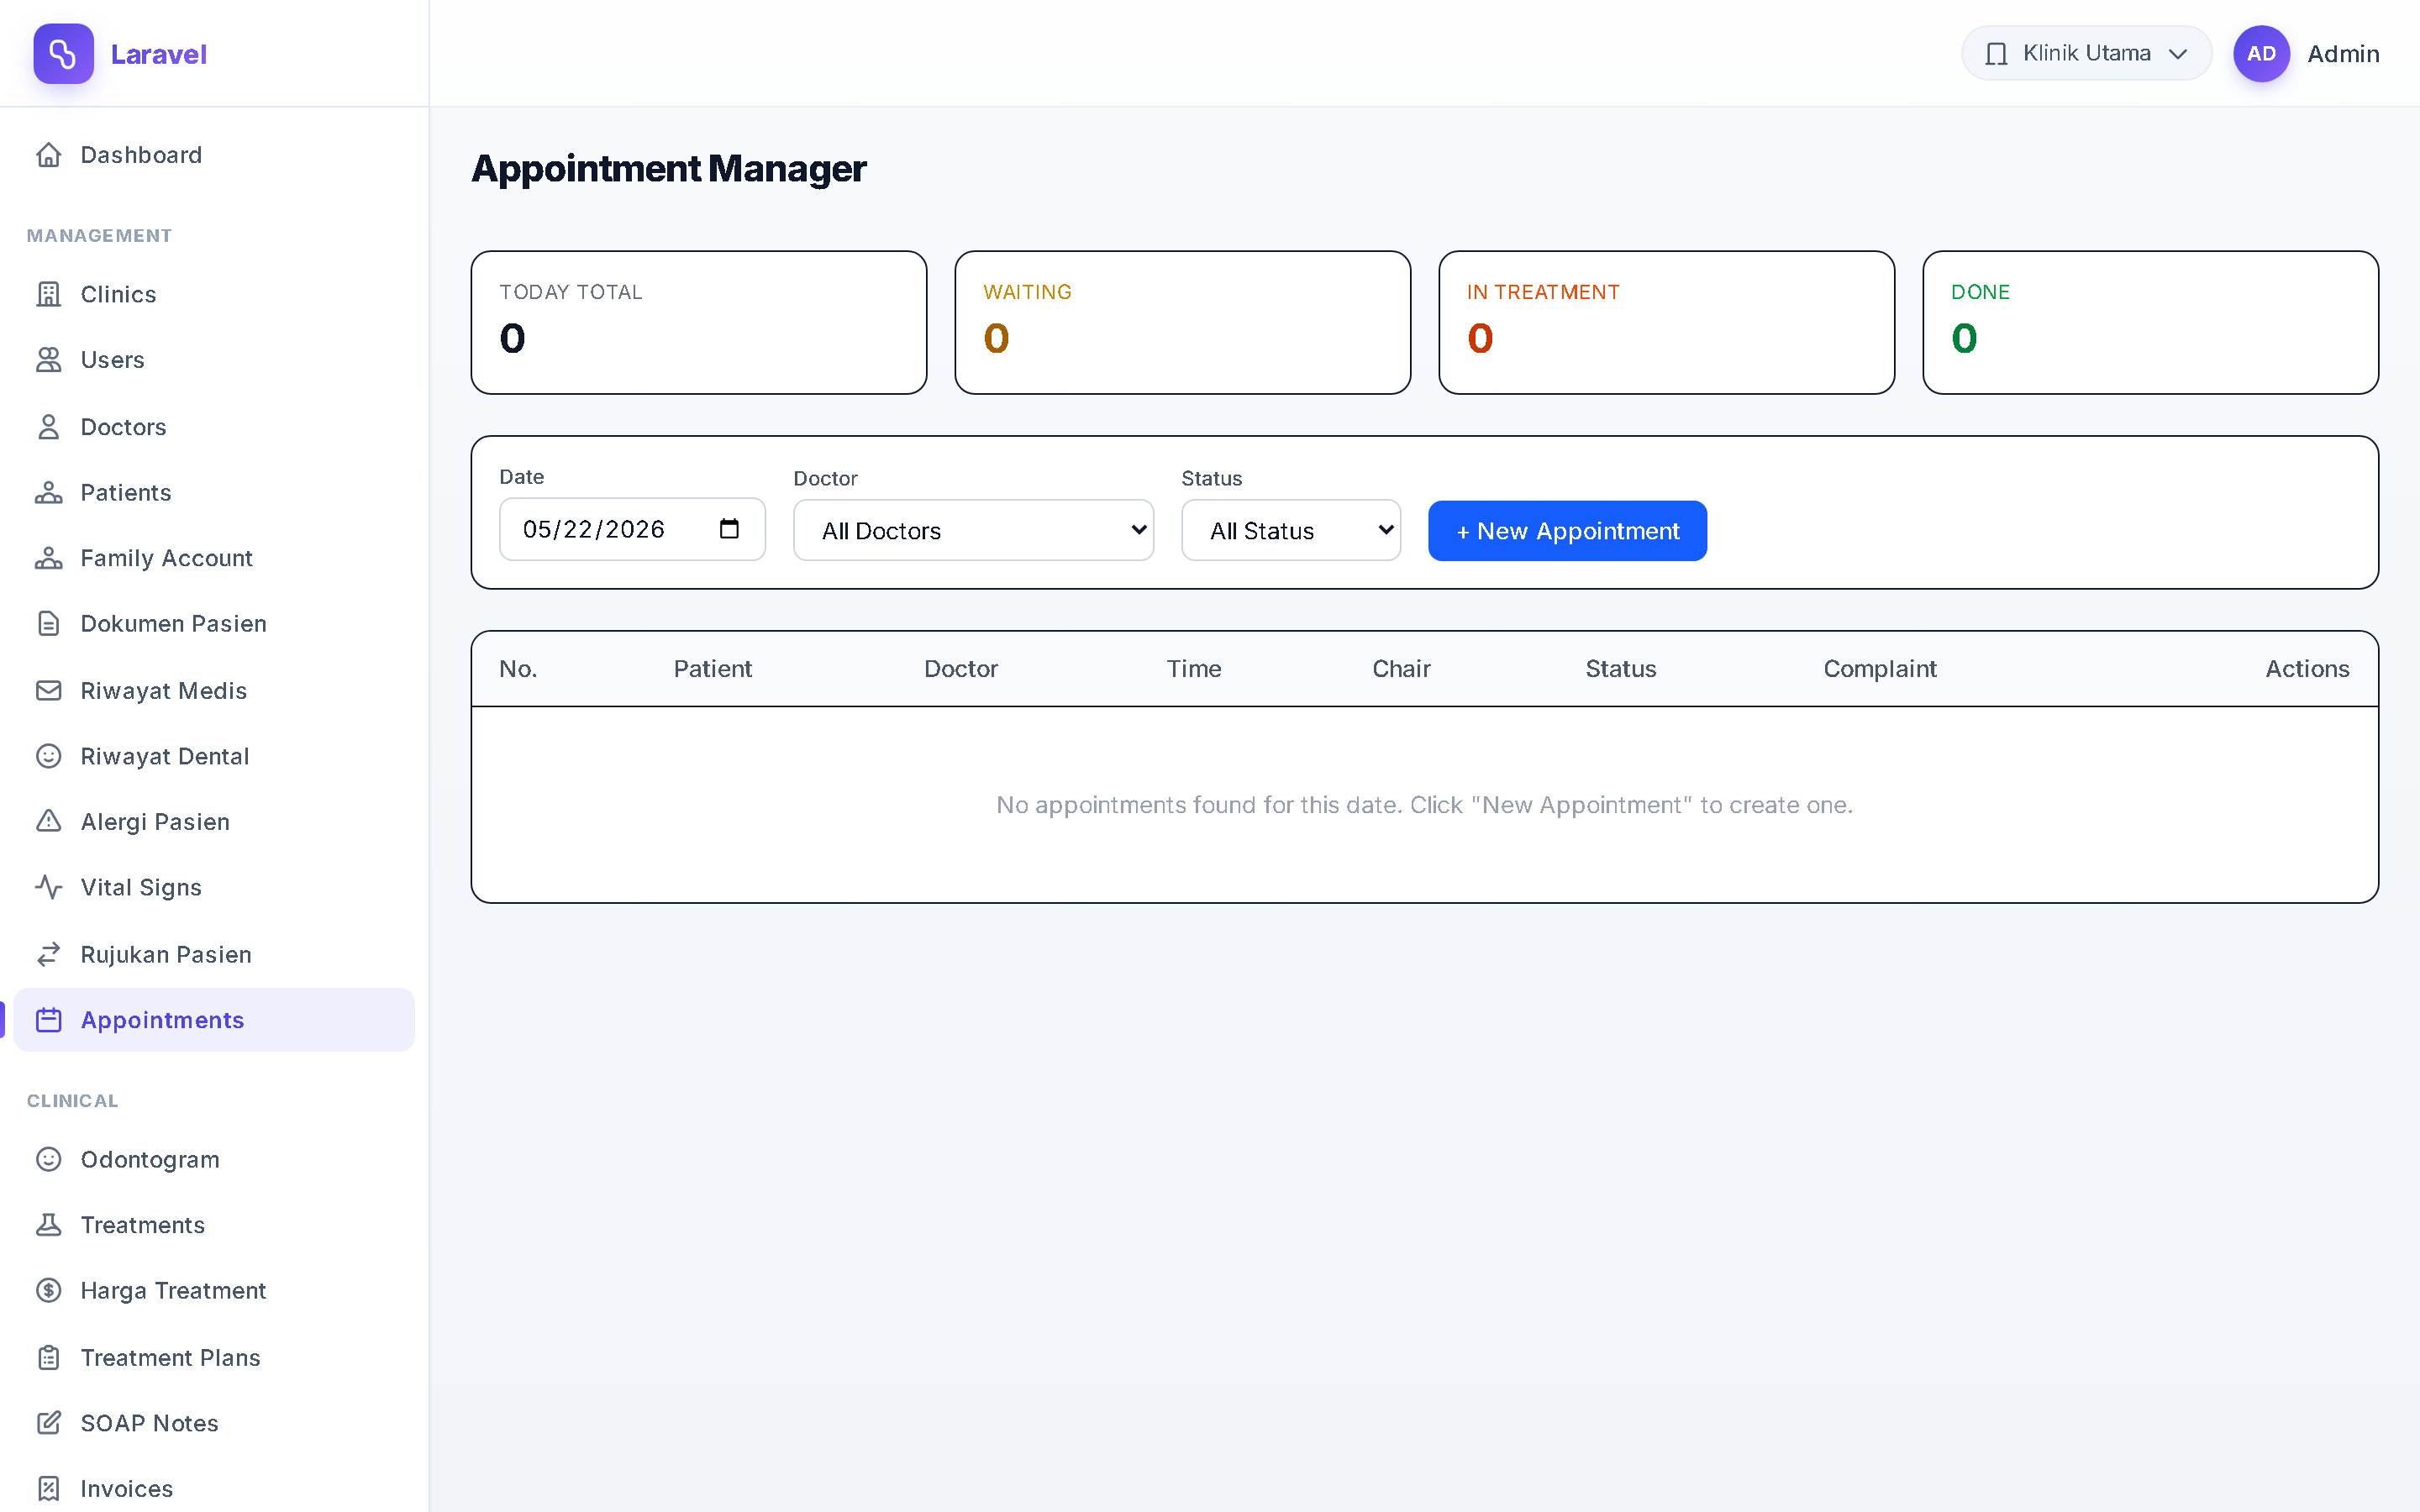Open Invoices page
The image size is (2420, 1512).
point(214,1489)
